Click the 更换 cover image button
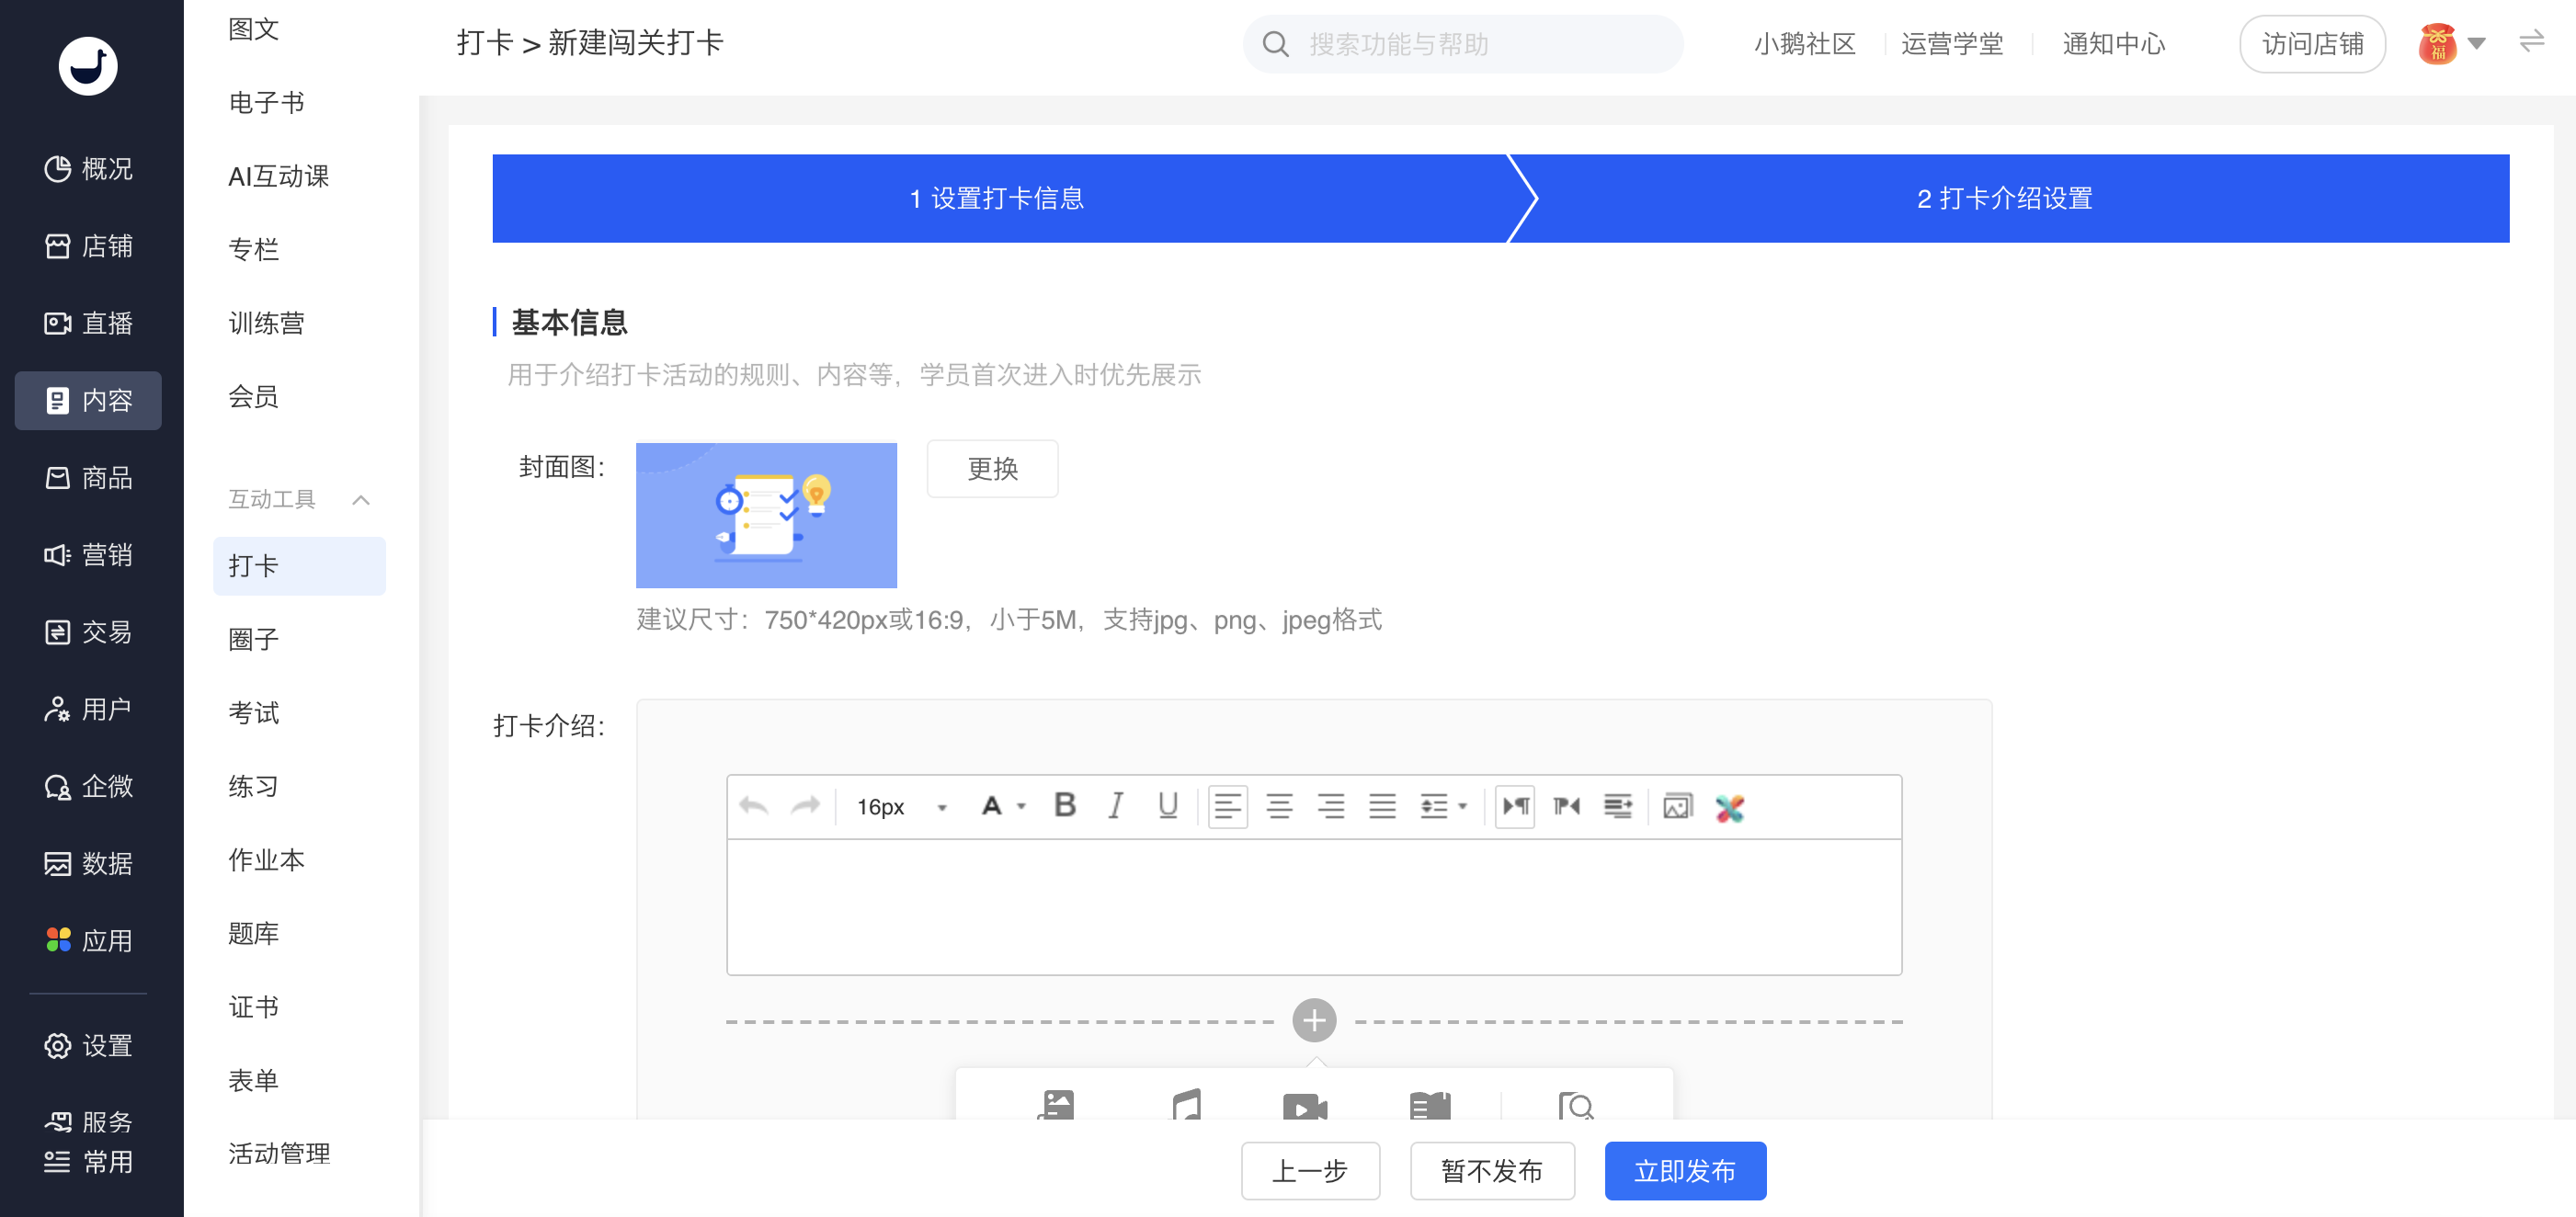 coord(991,469)
